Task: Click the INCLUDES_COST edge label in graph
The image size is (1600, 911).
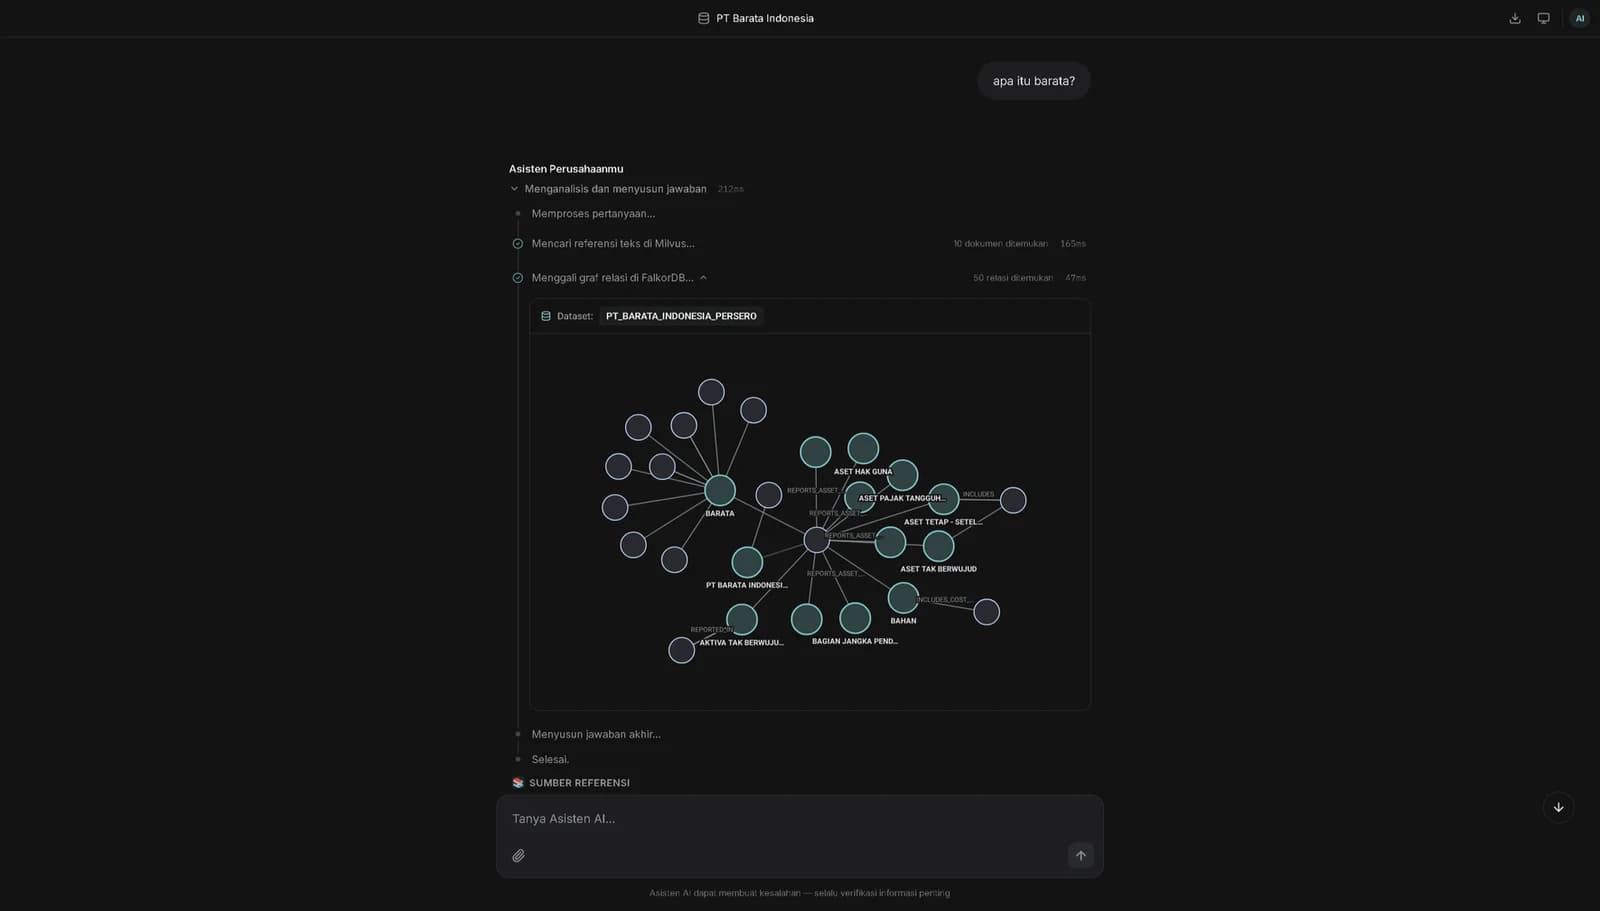Action: tap(943, 600)
